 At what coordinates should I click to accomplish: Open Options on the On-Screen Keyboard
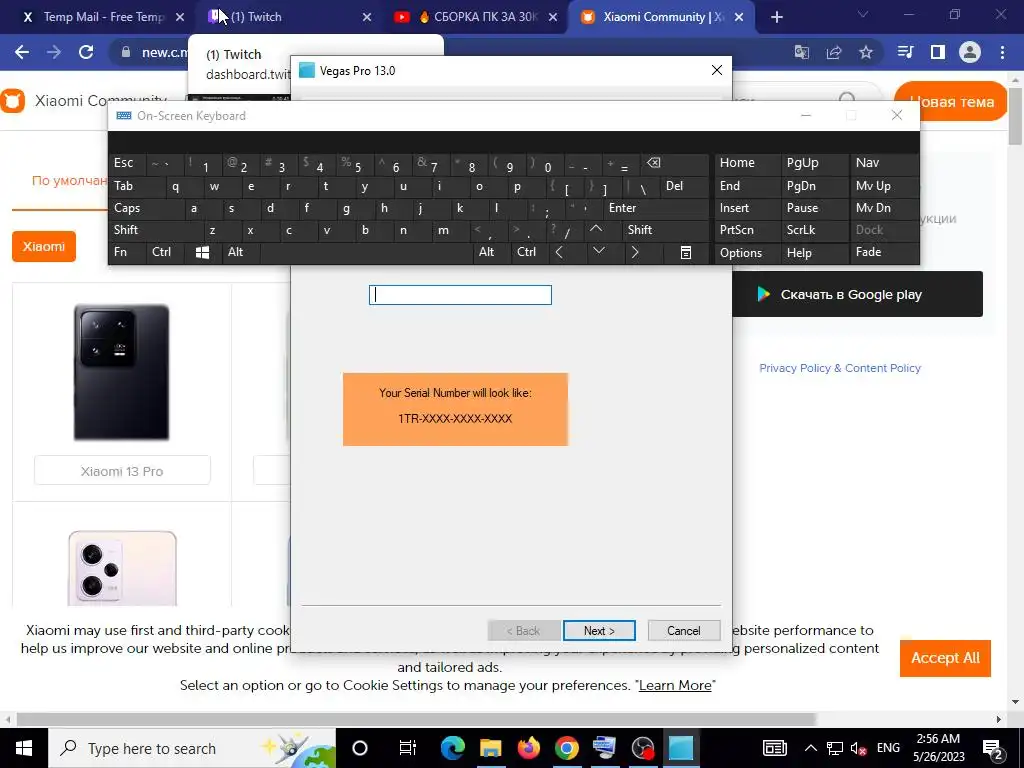point(747,253)
